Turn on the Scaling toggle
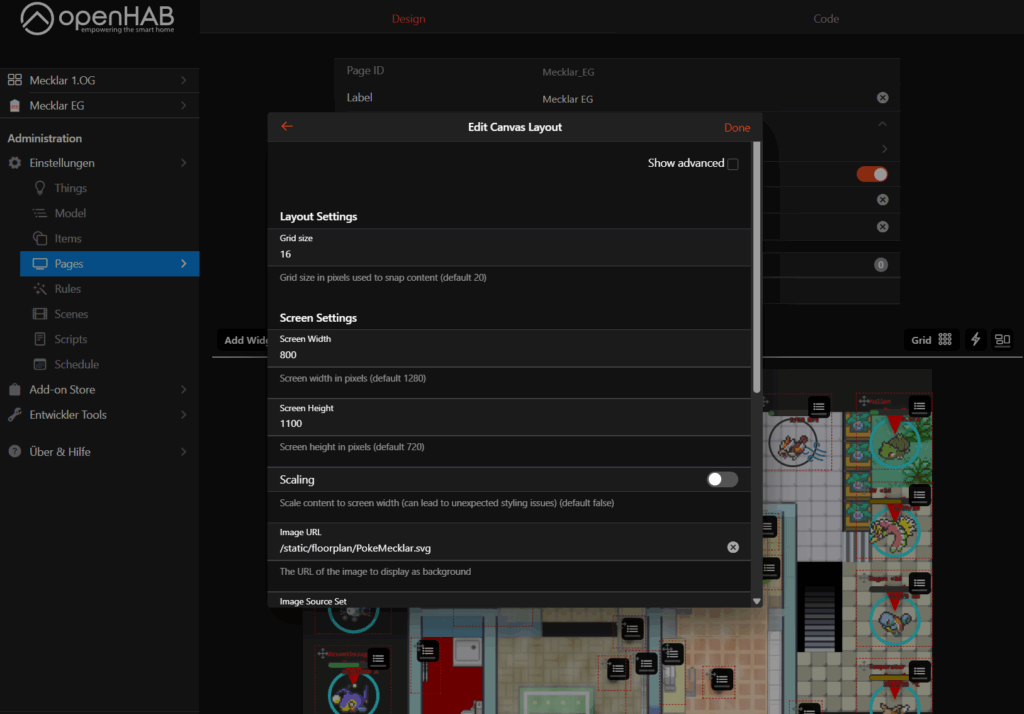Viewport: 1024px width, 714px height. pyautogui.click(x=722, y=479)
